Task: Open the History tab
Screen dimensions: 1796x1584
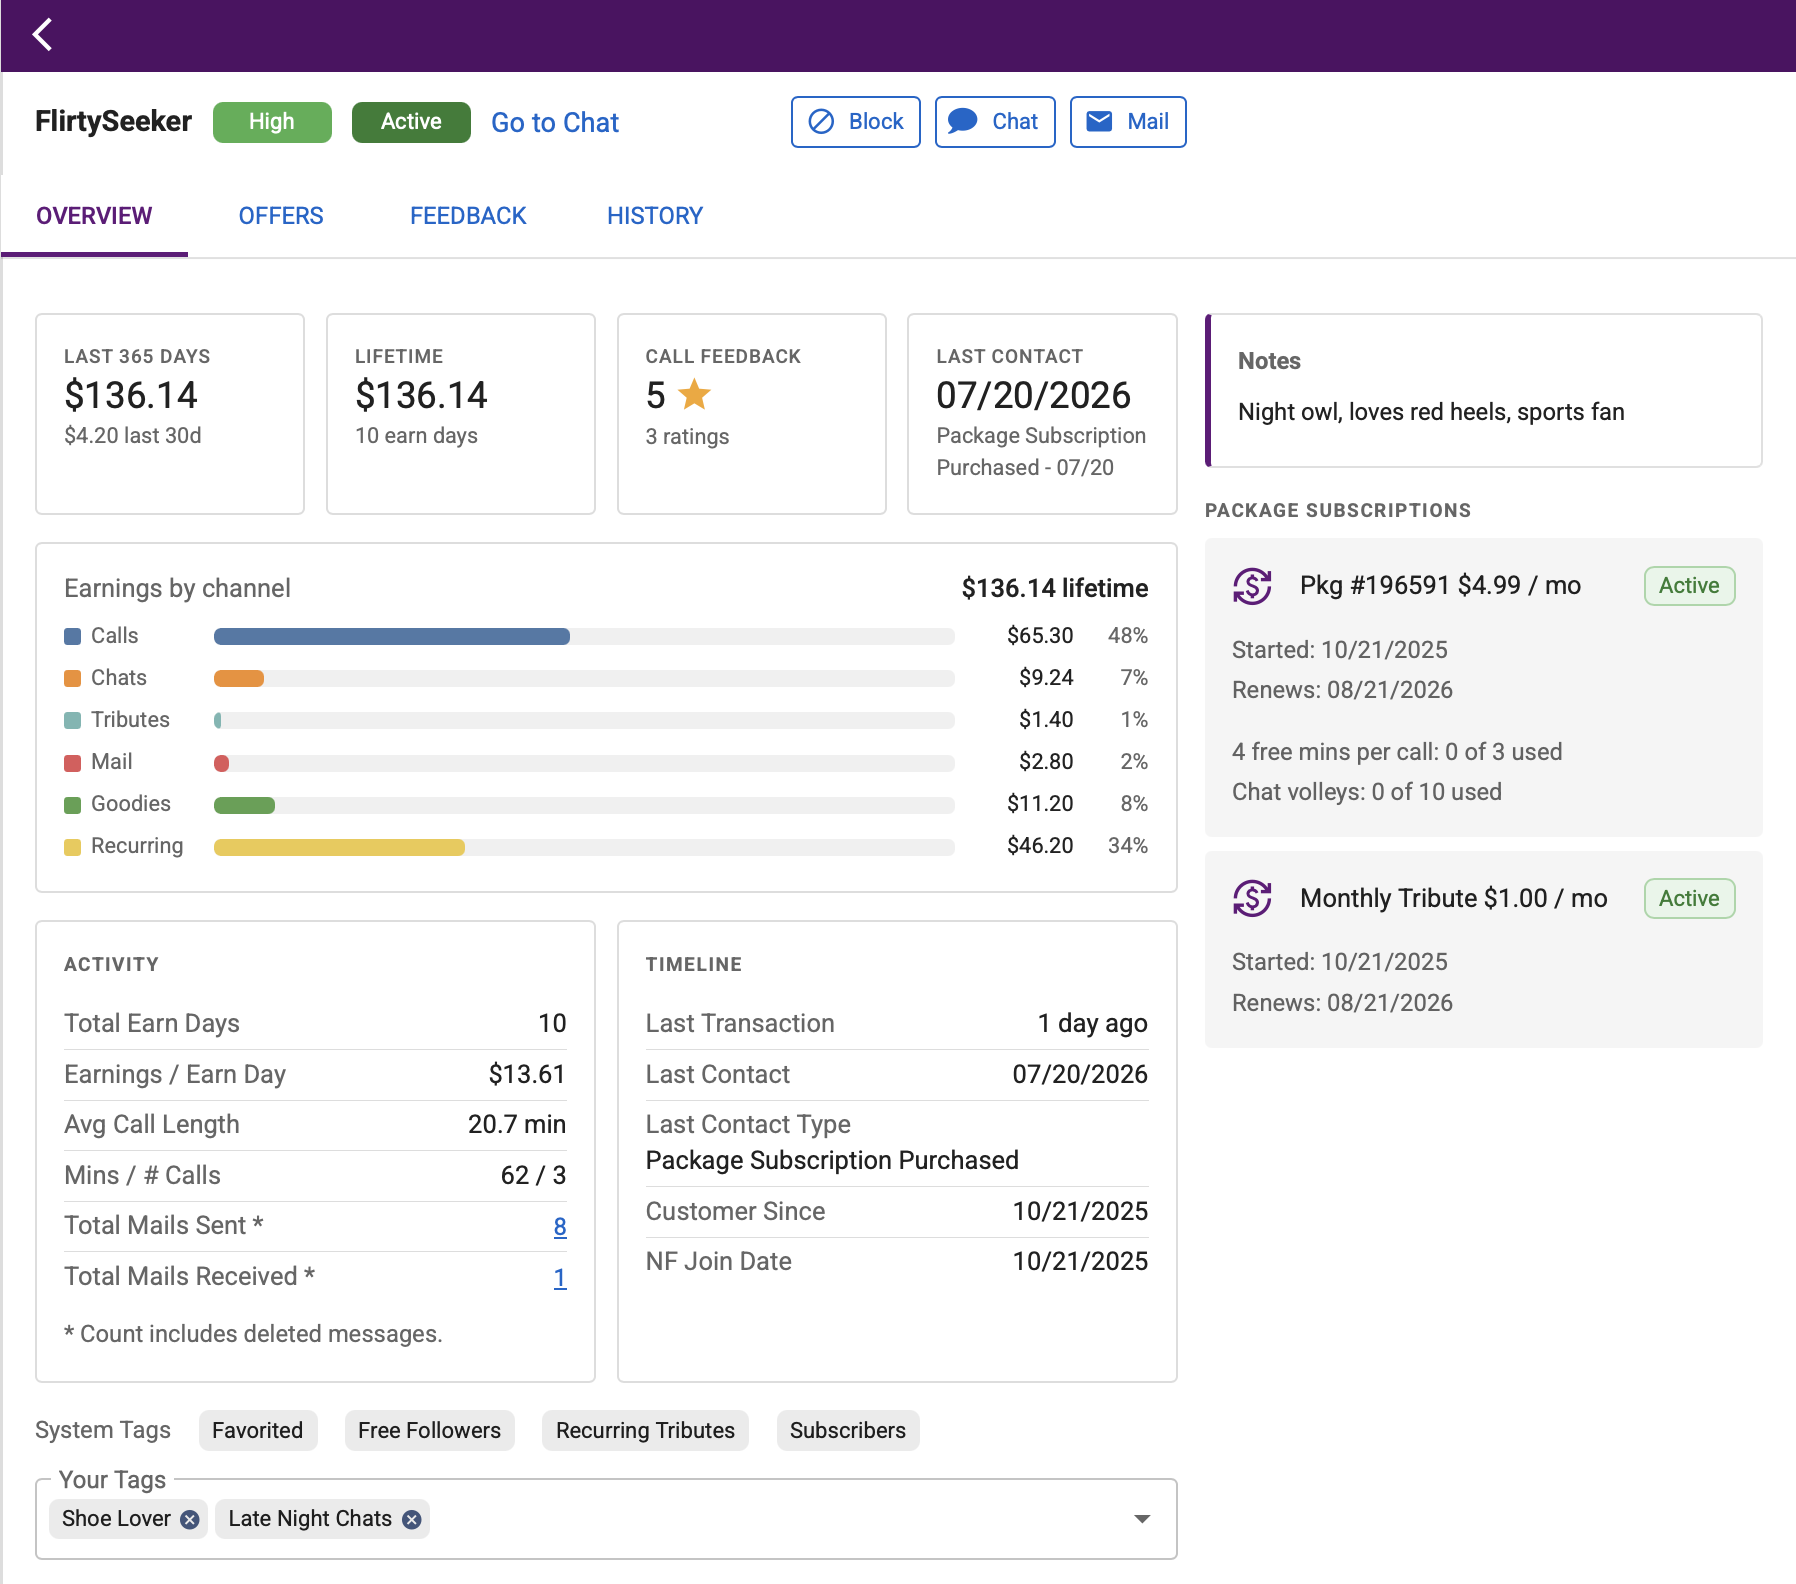Action: [655, 216]
